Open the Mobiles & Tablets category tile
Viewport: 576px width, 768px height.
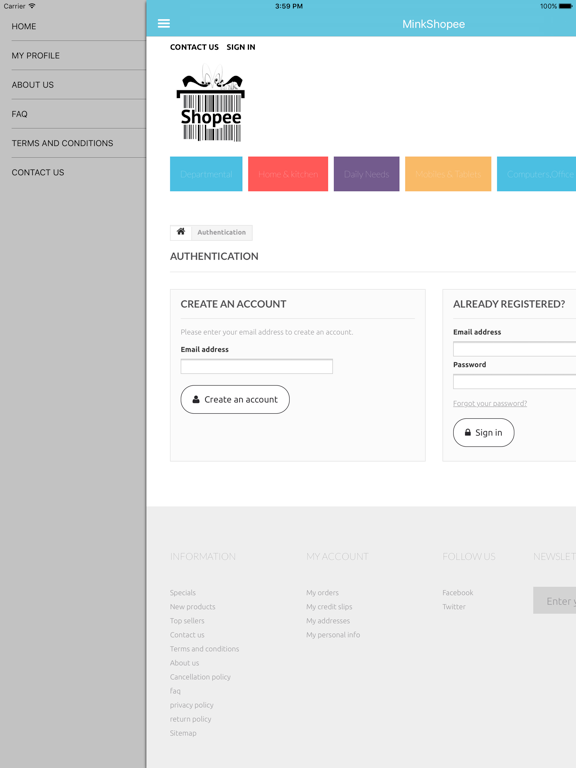pos(448,174)
